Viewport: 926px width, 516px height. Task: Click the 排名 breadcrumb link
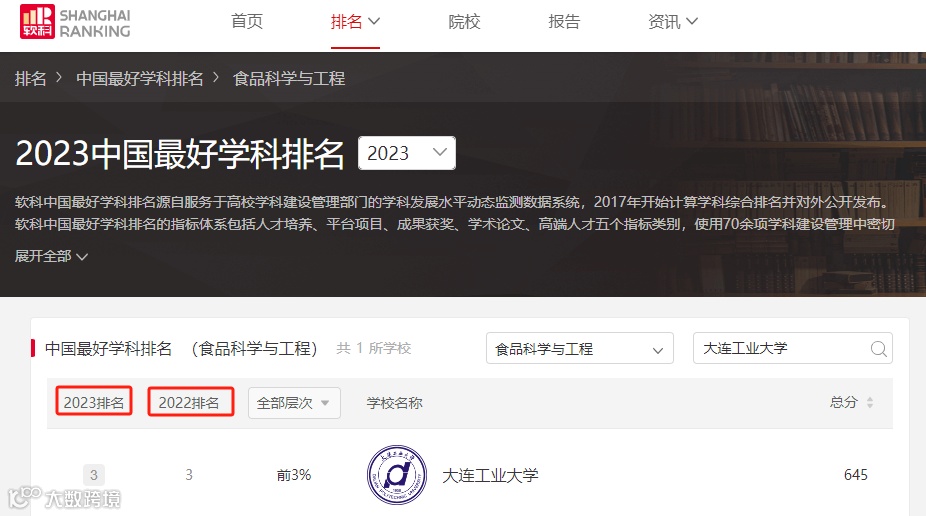31,79
